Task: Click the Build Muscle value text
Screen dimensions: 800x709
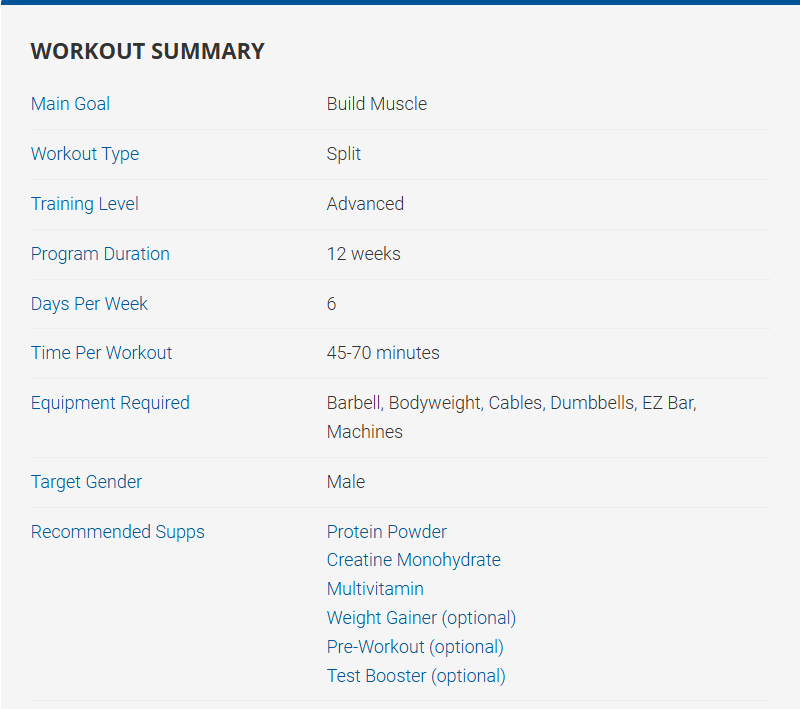Action: pos(376,104)
